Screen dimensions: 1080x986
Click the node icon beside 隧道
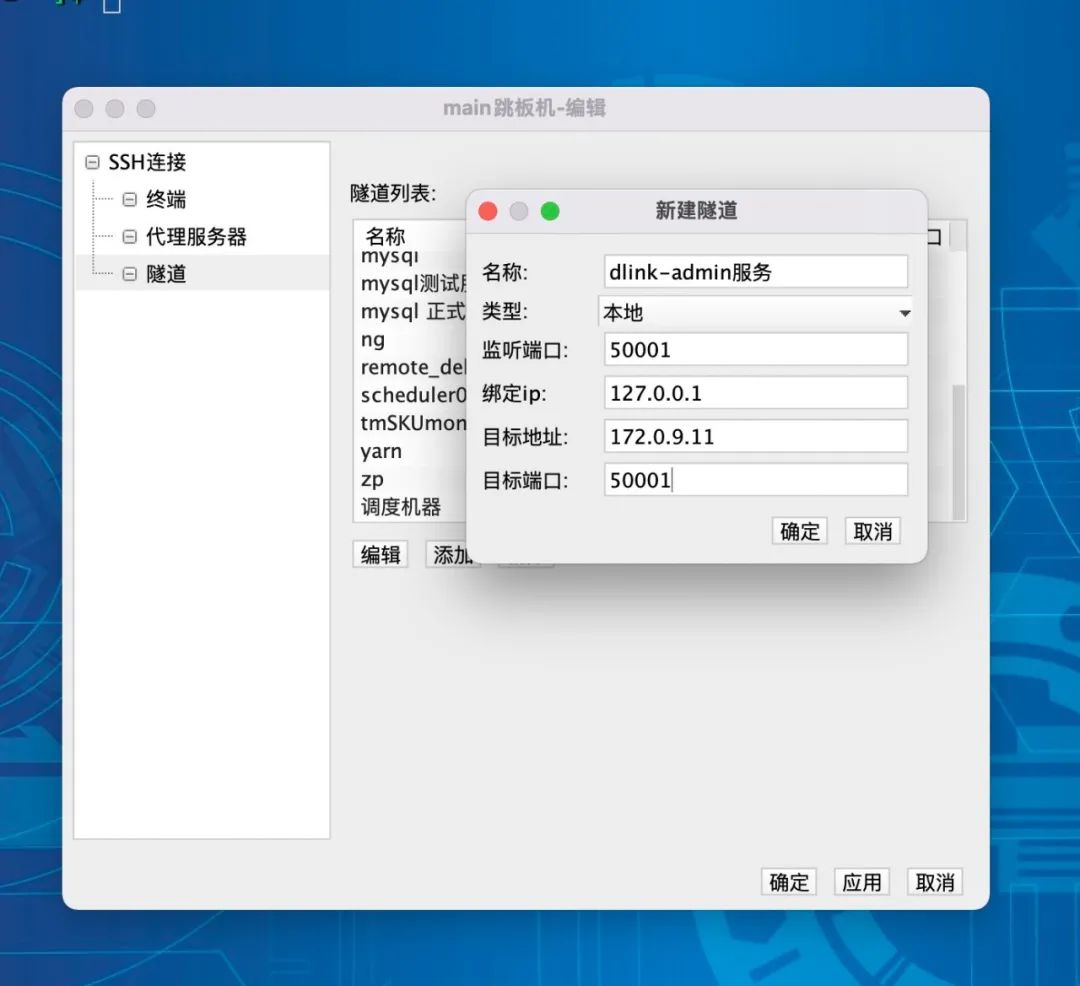(129, 274)
